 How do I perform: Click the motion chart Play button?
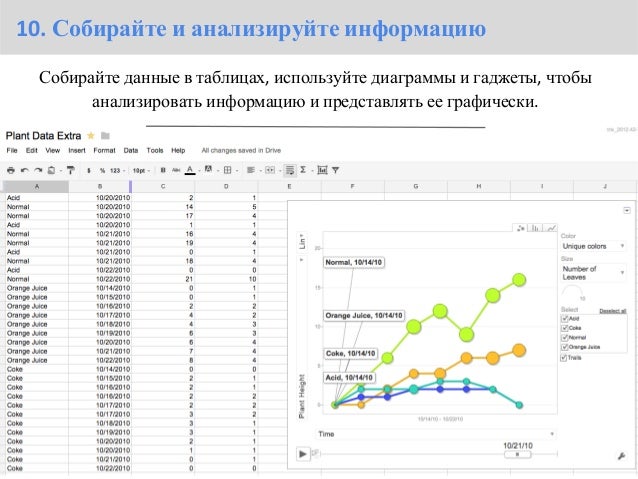coord(303,454)
